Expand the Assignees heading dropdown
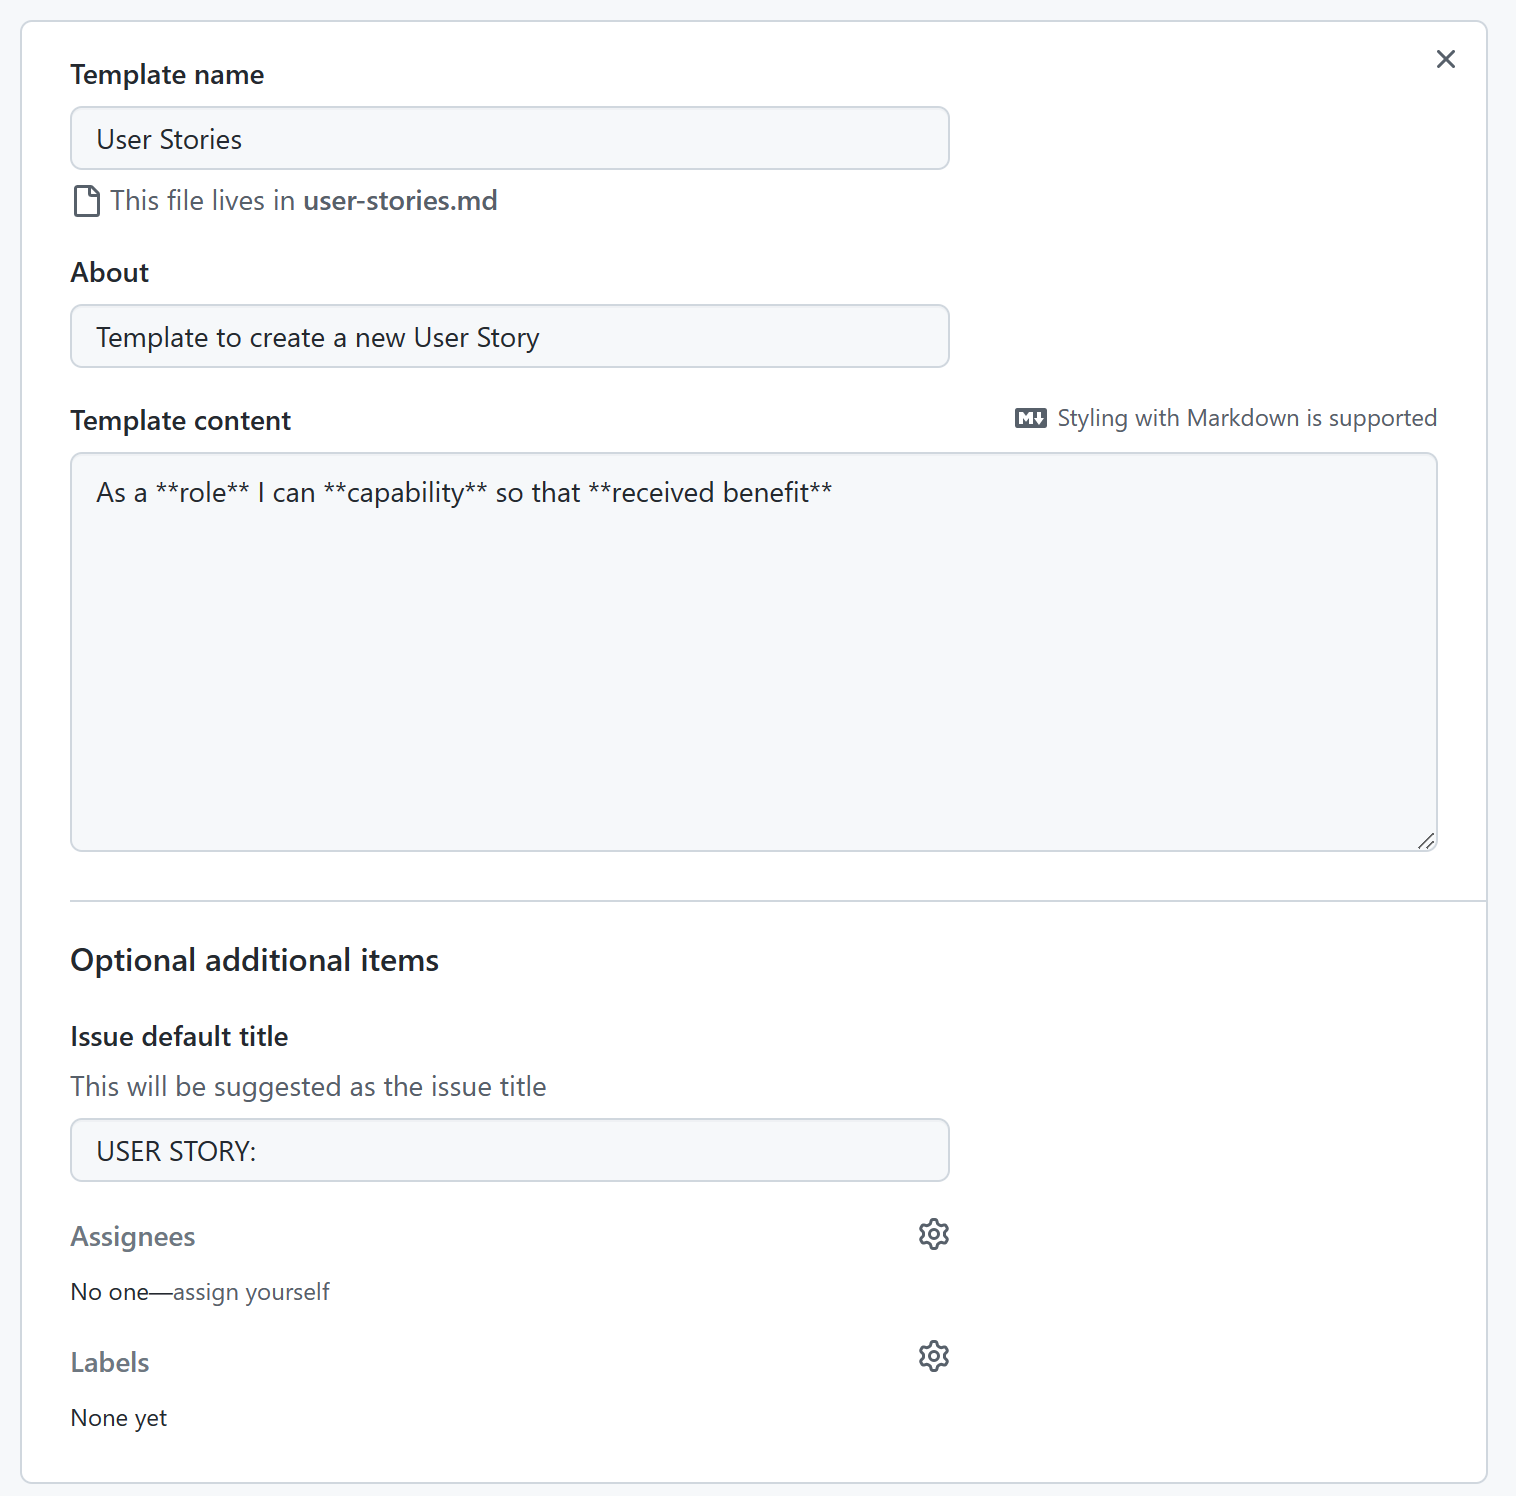This screenshot has width=1516, height=1496. (133, 1237)
